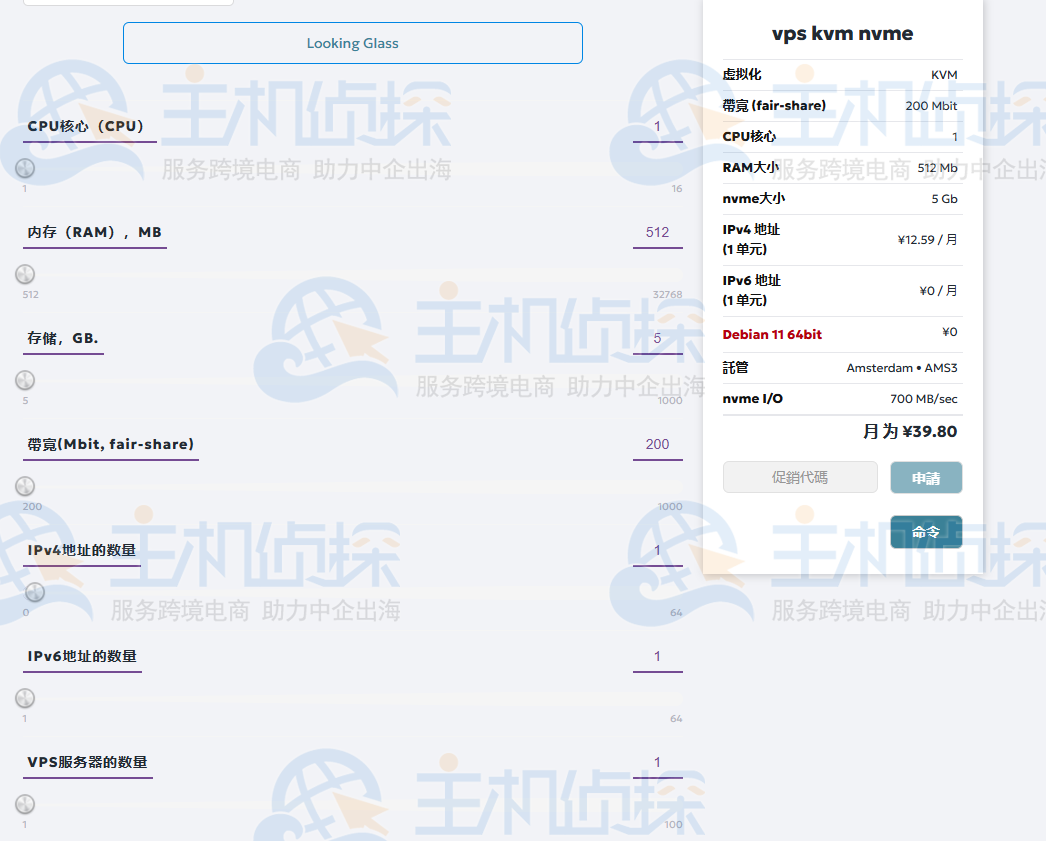Click the IPv6 address count slider handle
The image size is (1046, 841).
pyautogui.click(x=26, y=699)
